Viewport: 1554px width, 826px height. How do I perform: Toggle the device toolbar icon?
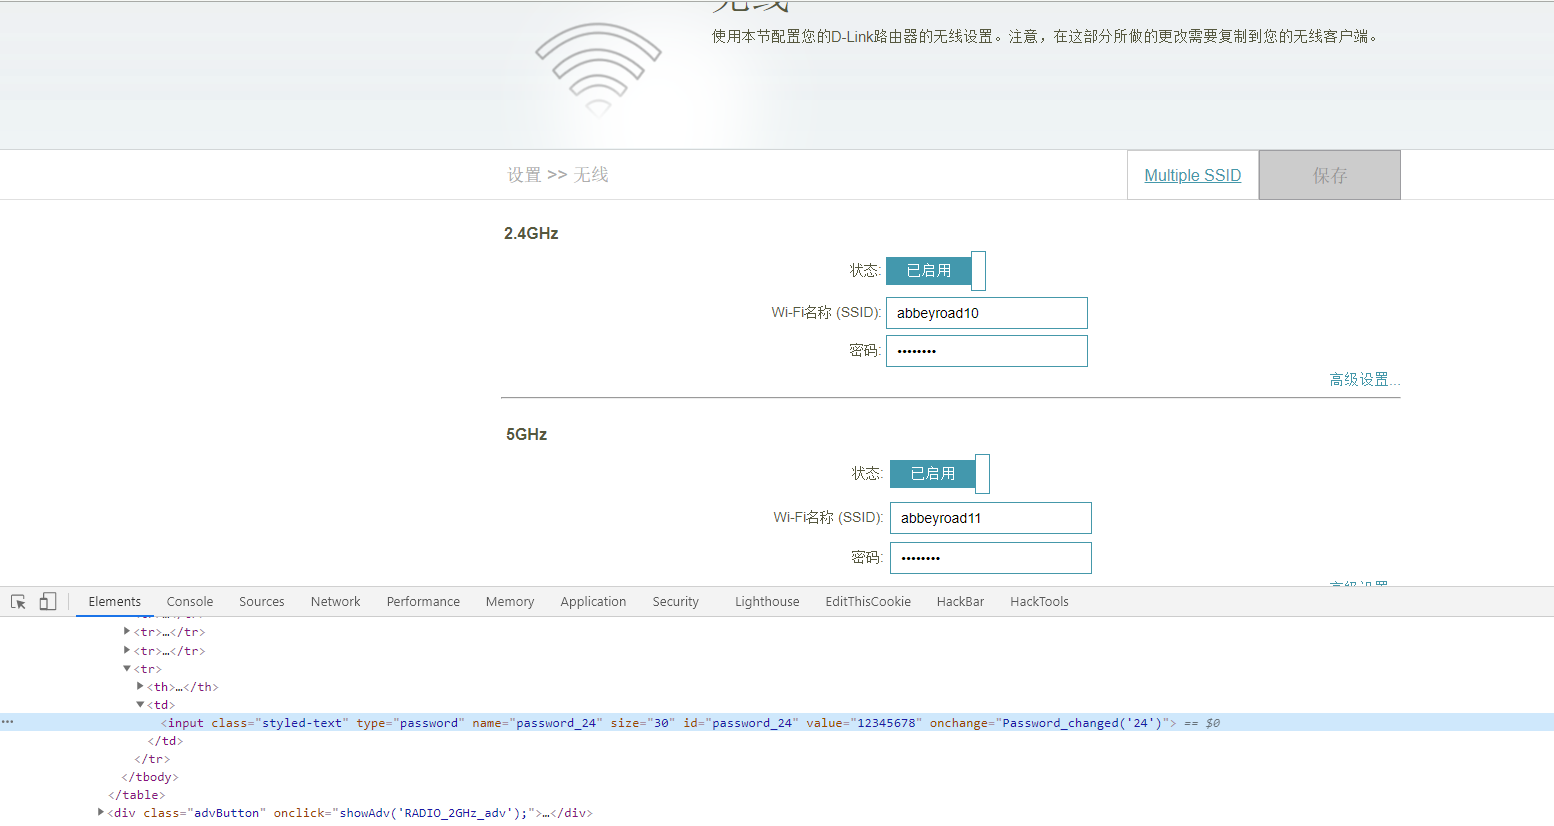click(47, 602)
